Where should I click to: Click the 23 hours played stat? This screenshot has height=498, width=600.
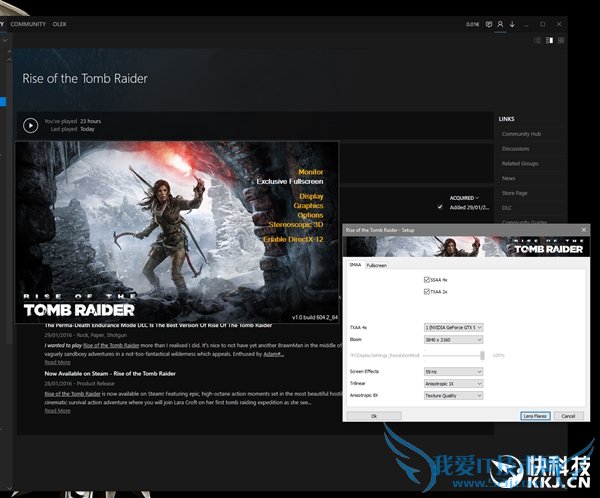90,121
